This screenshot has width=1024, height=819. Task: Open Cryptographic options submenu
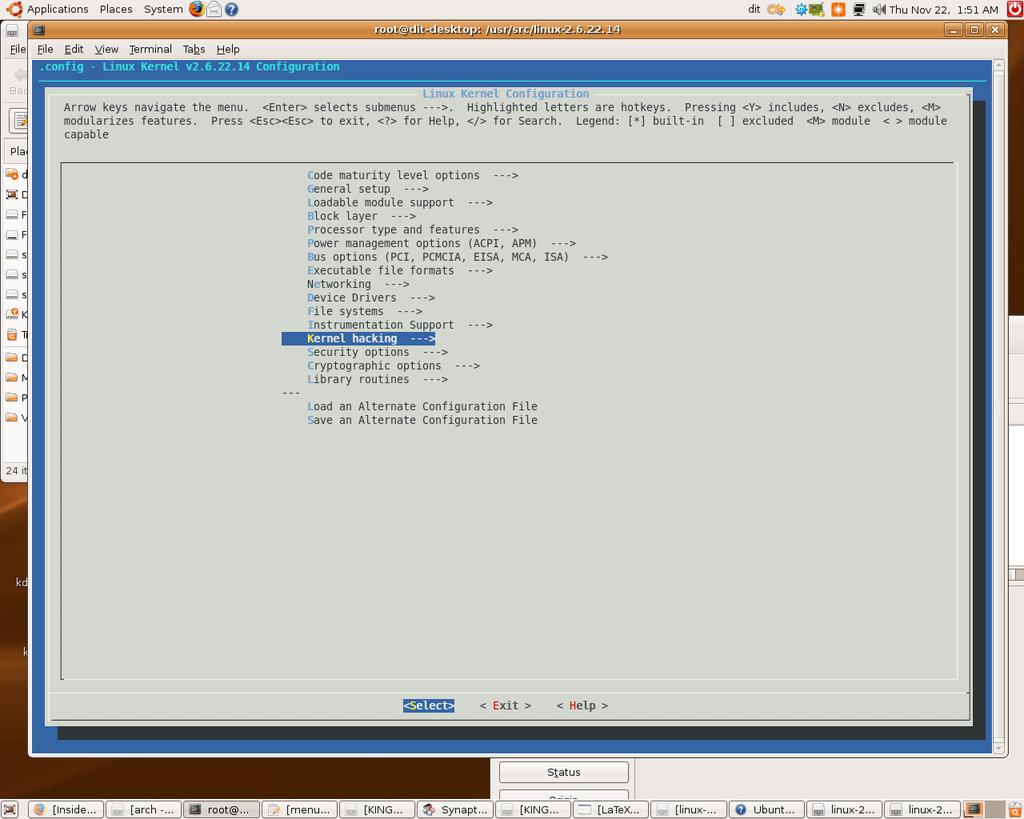coord(393,366)
